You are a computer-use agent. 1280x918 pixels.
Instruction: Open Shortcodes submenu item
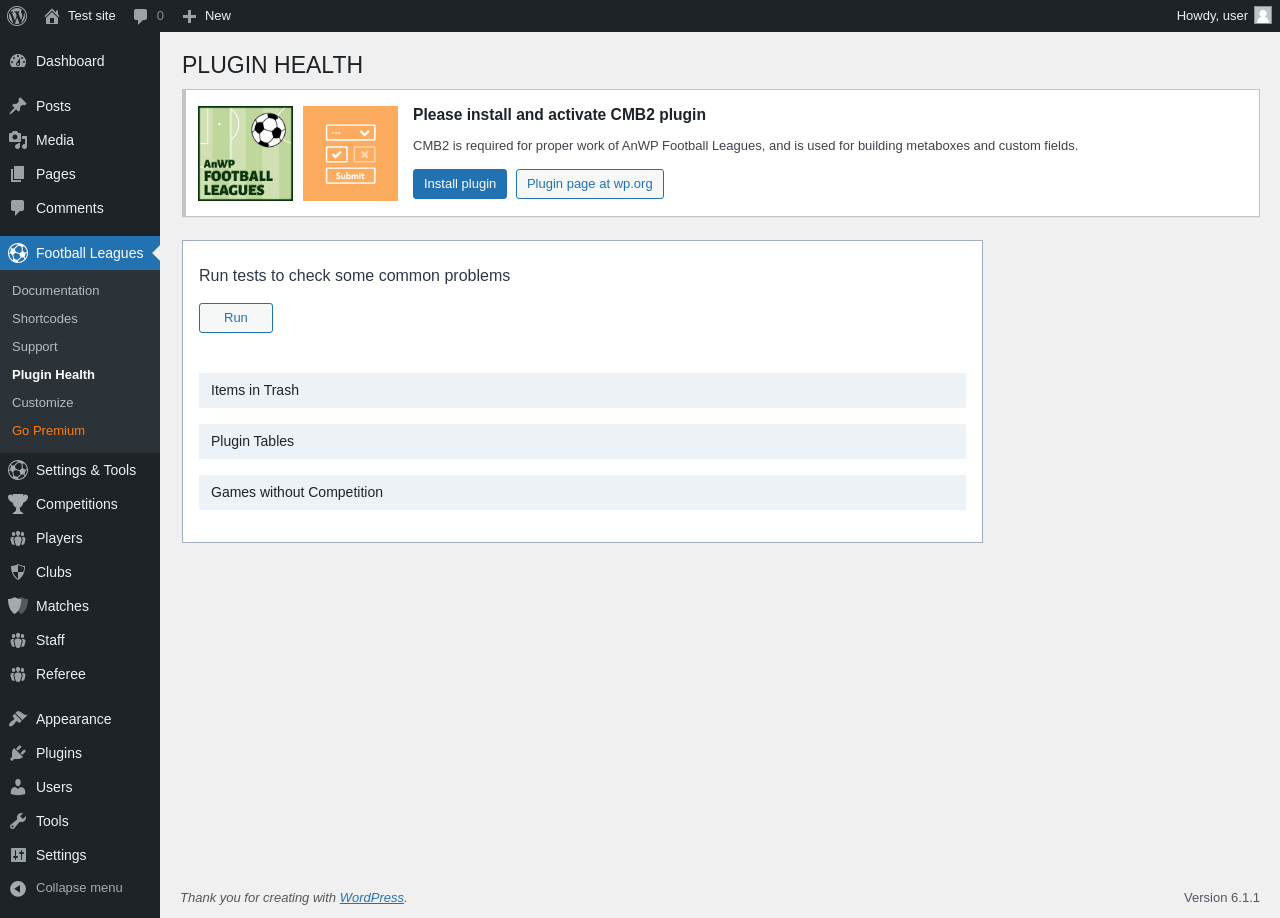pos(45,319)
